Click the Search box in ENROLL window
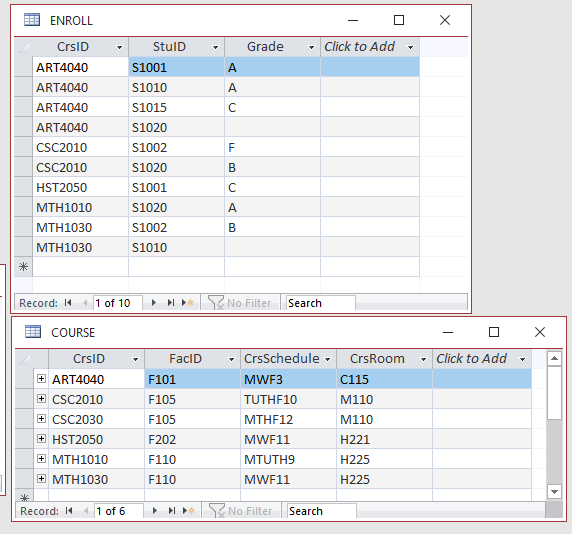The width and height of the screenshot is (572, 534). [320, 303]
